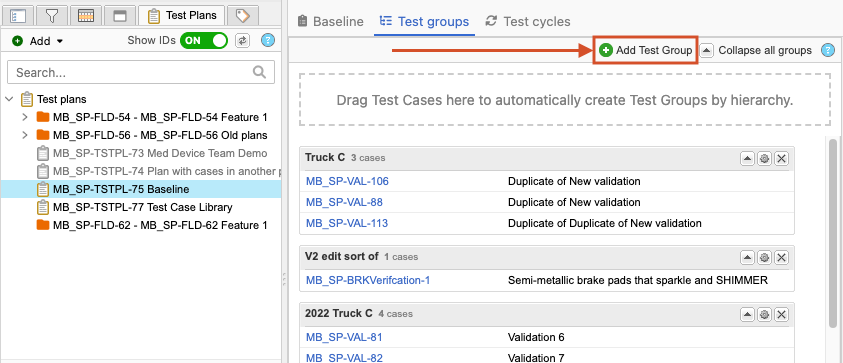Switch to the Test groups tab
This screenshot has height=363, width=843.
pyautogui.click(x=424, y=22)
